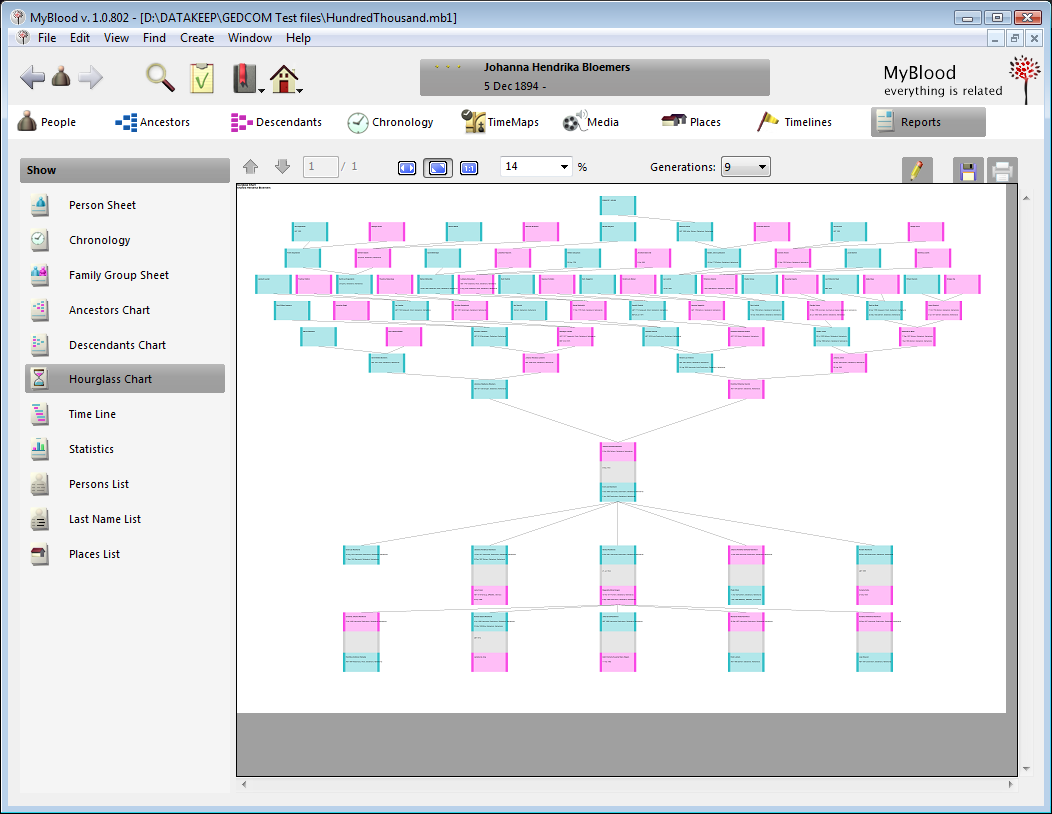Switch to the People tab
1052x814 pixels.
(47, 121)
